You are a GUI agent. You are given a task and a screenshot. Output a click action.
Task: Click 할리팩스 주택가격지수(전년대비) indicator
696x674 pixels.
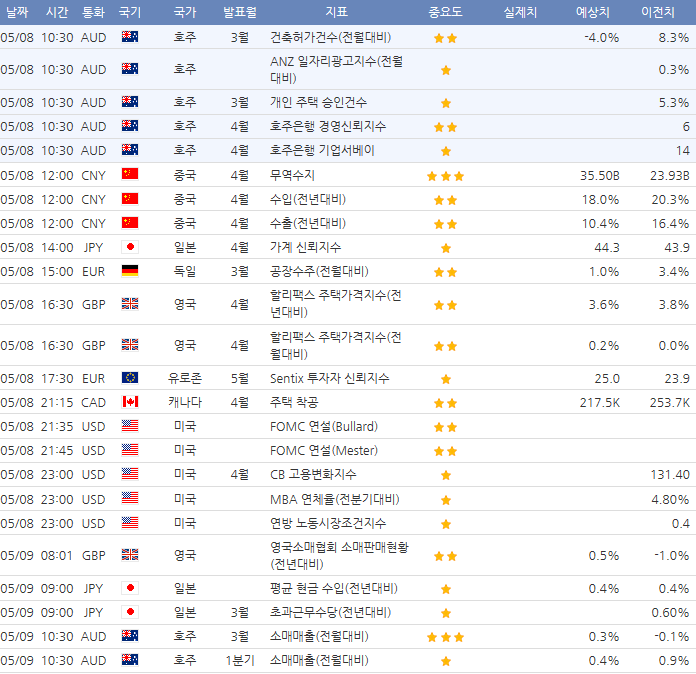[336, 304]
